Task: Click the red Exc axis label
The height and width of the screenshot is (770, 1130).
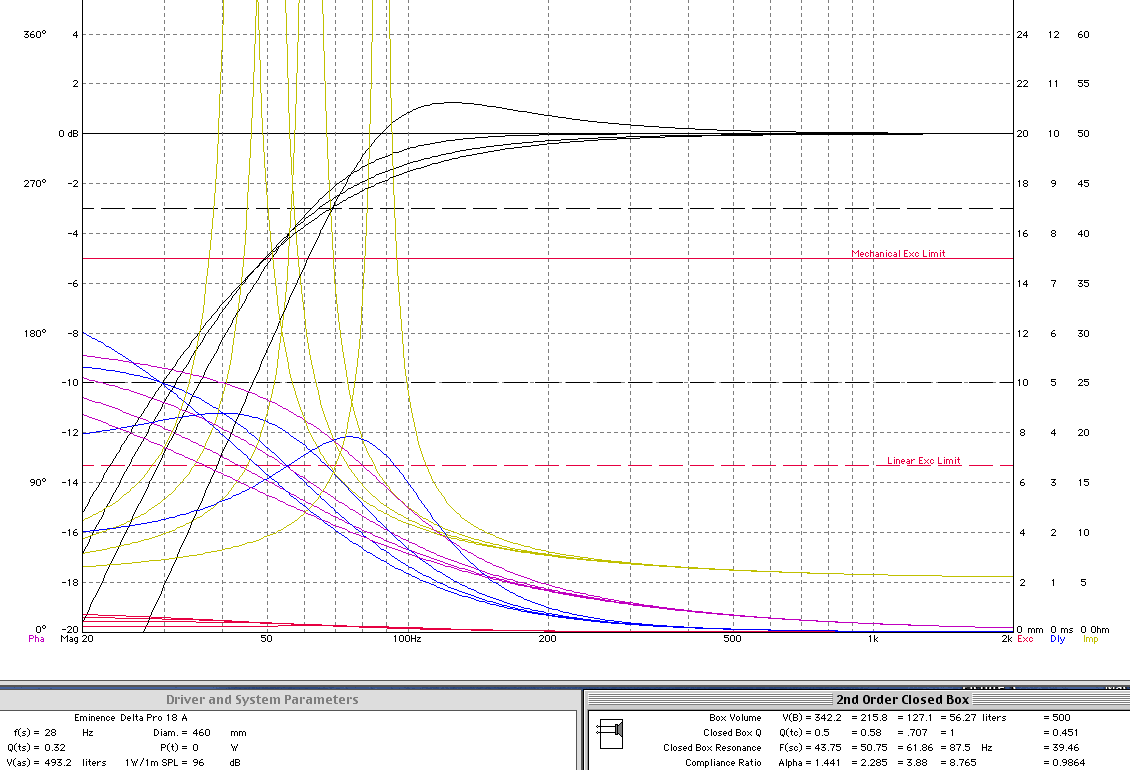Action: tap(1025, 639)
